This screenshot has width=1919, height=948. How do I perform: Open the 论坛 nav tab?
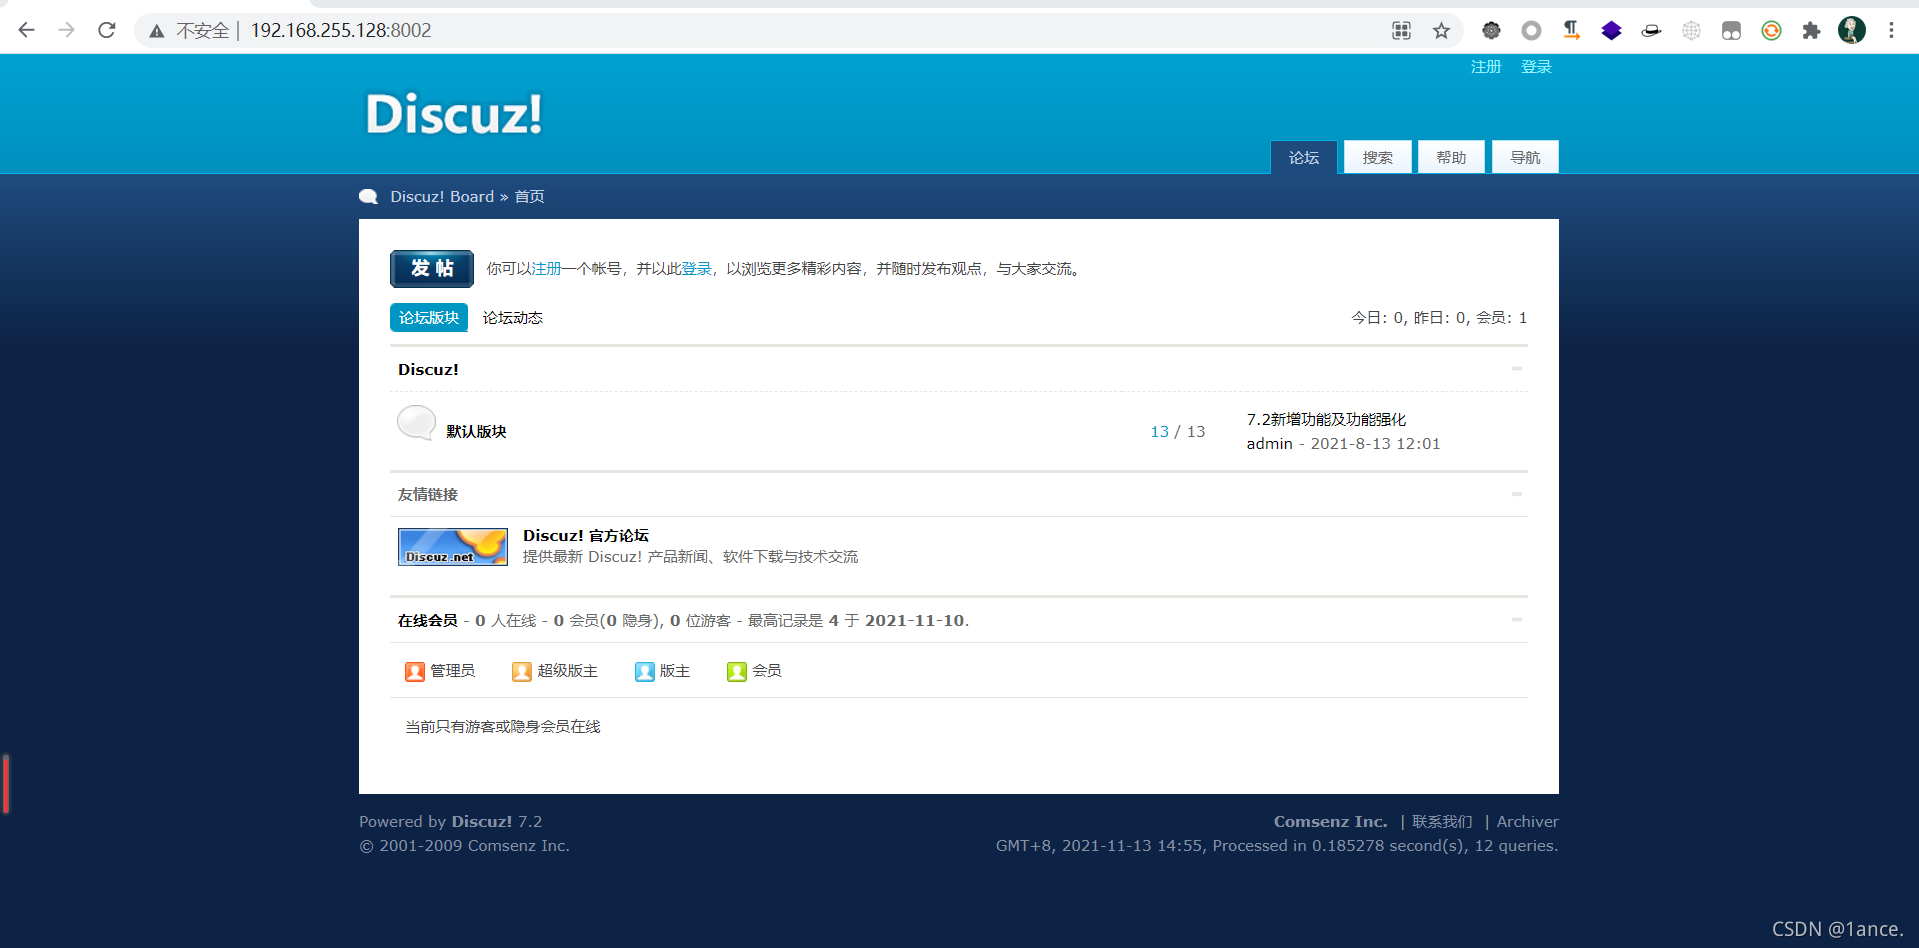click(x=1304, y=157)
